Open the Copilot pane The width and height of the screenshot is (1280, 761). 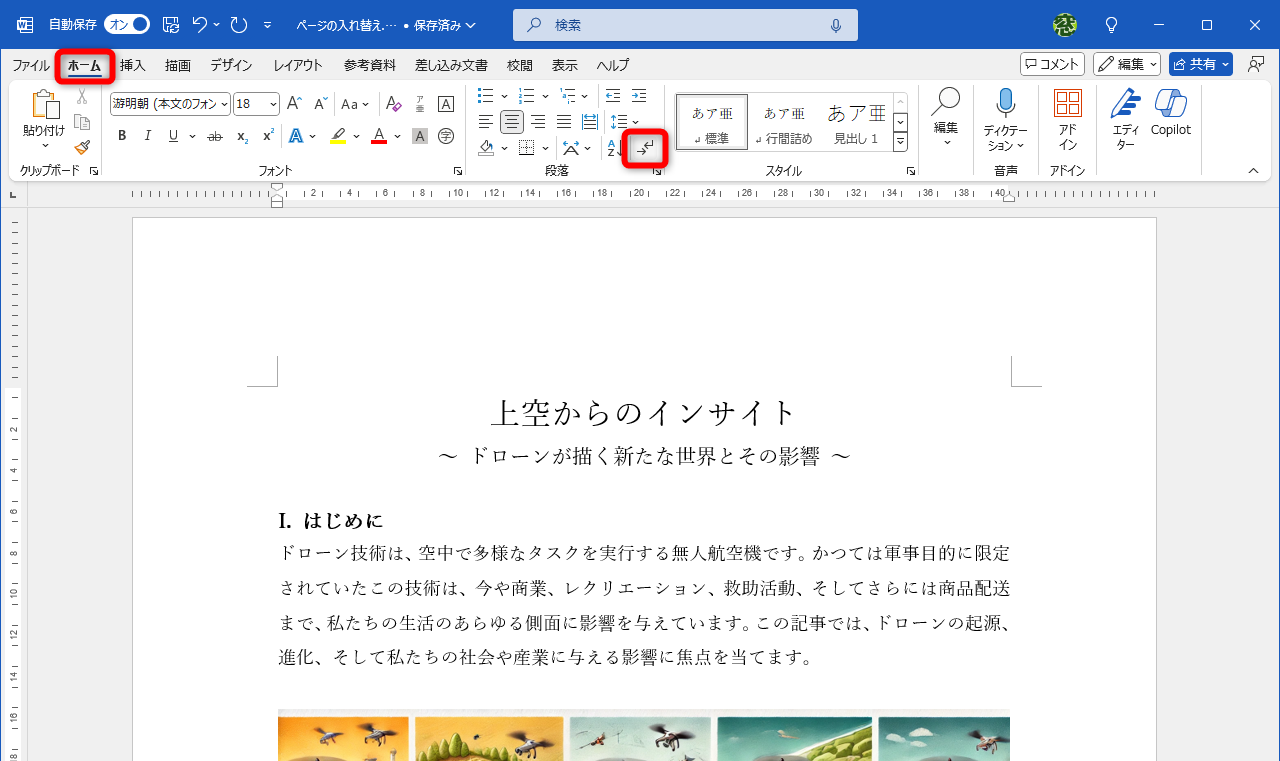1170,115
